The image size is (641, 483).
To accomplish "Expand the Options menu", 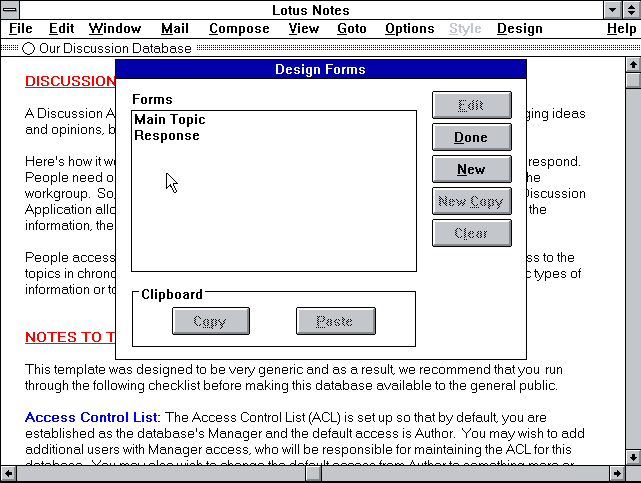I will point(409,29).
